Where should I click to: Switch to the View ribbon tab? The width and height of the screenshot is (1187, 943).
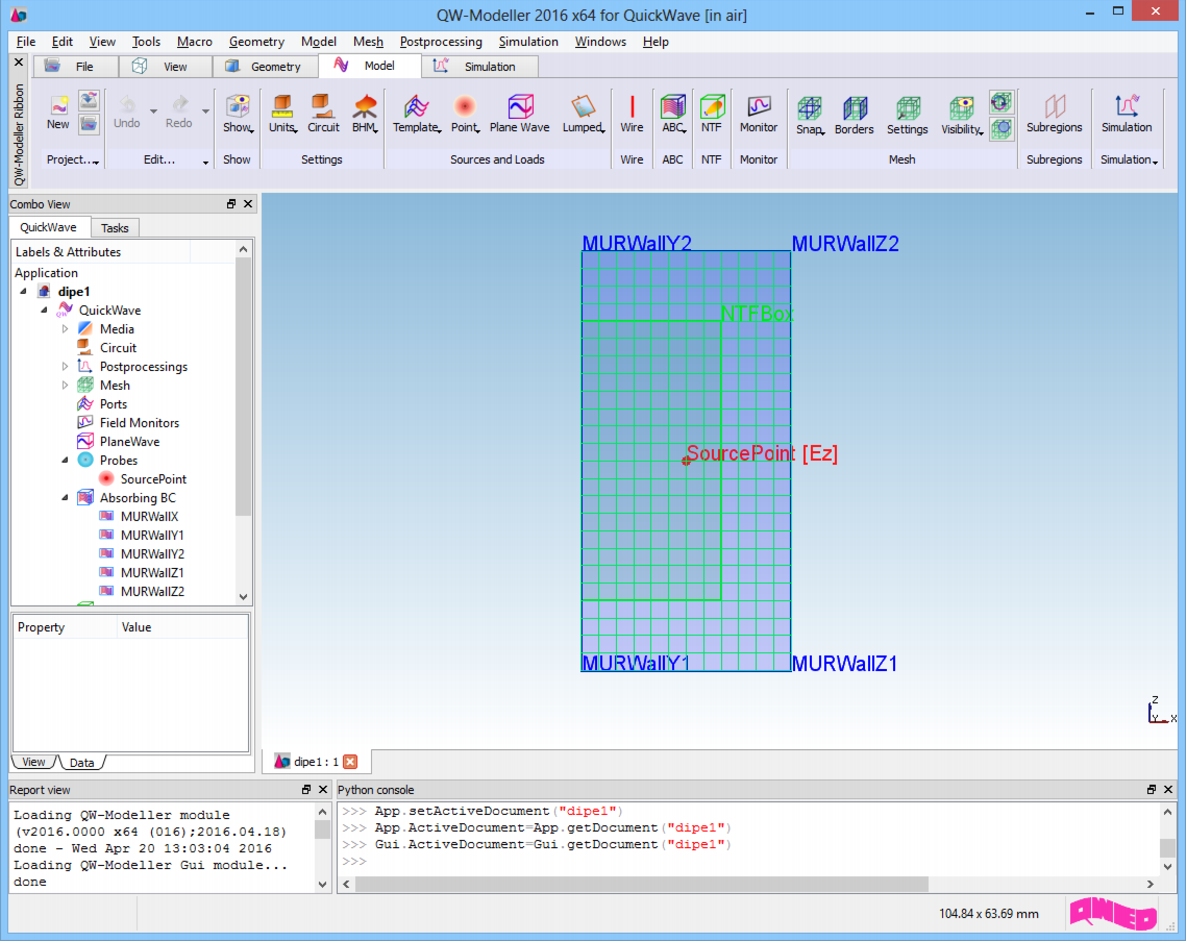[165, 67]
